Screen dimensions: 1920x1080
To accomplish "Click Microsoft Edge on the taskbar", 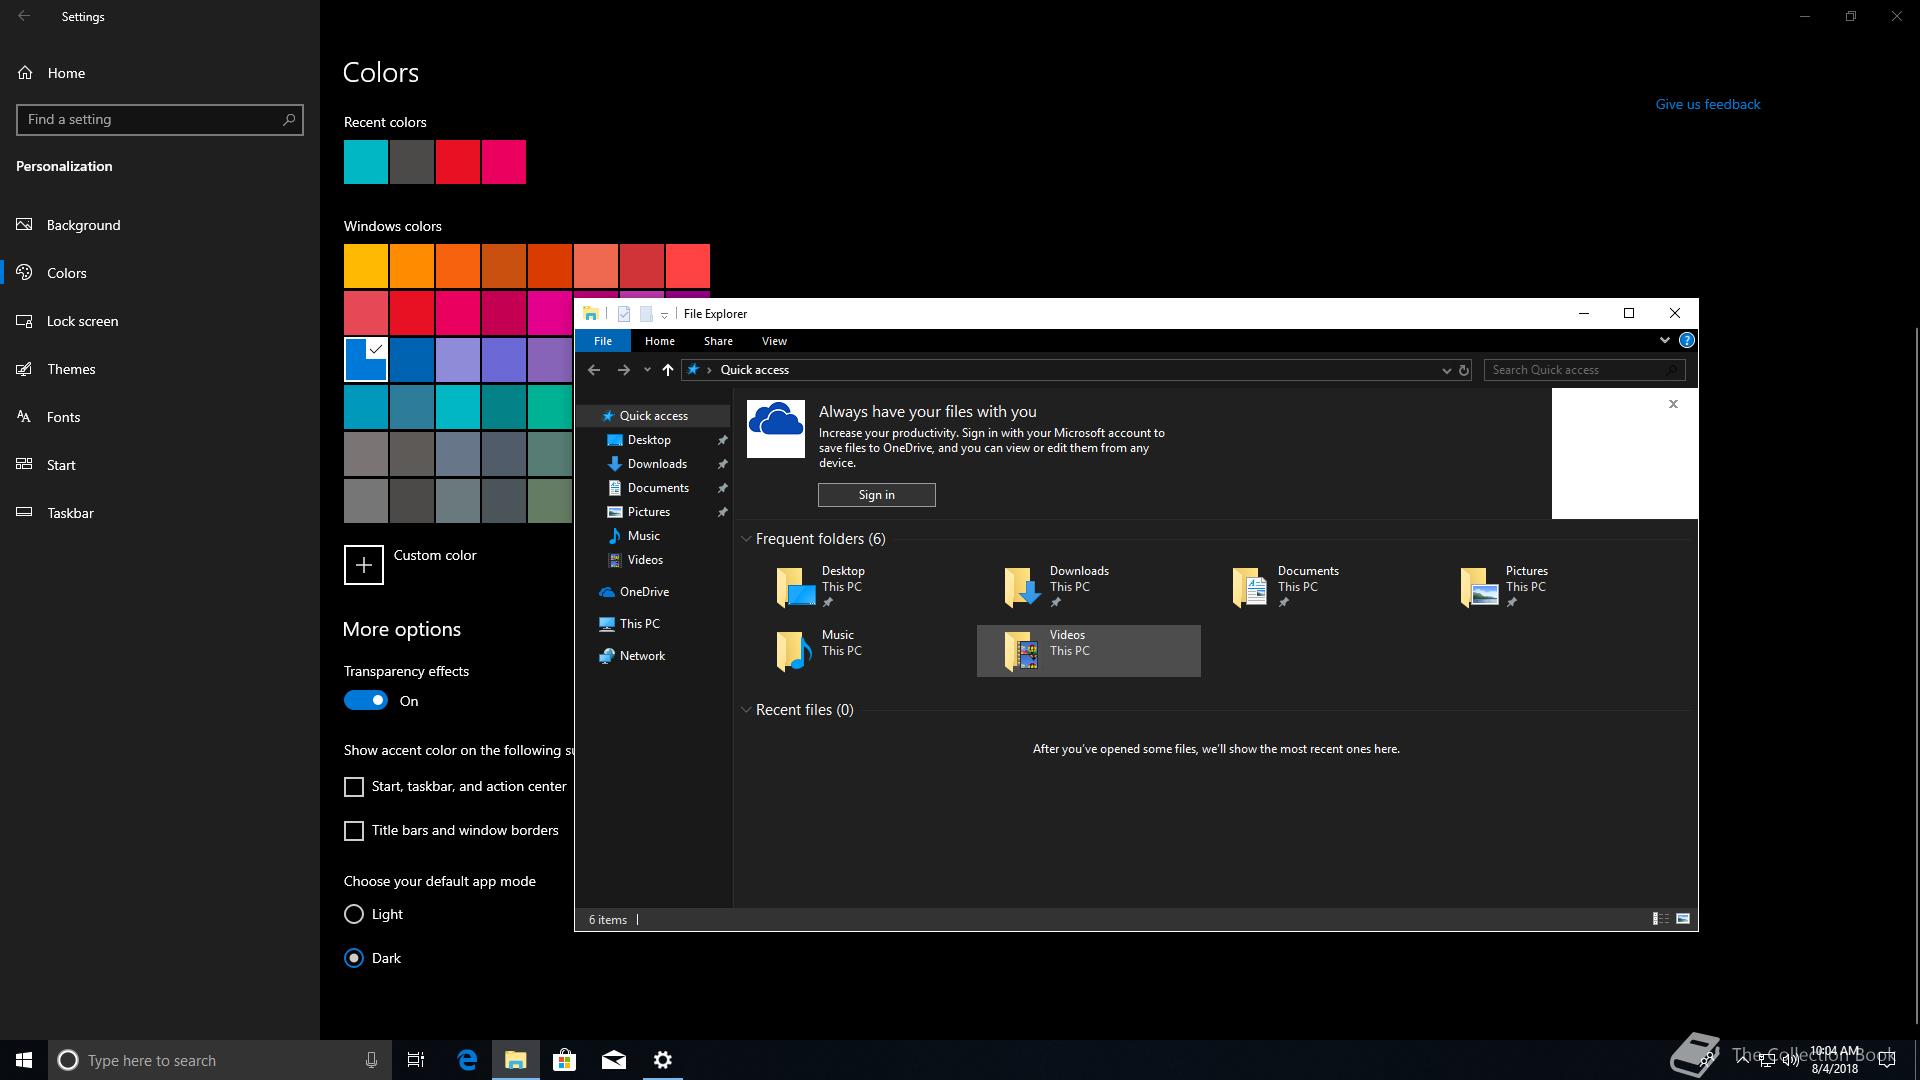I will (x=467, y=1060).
